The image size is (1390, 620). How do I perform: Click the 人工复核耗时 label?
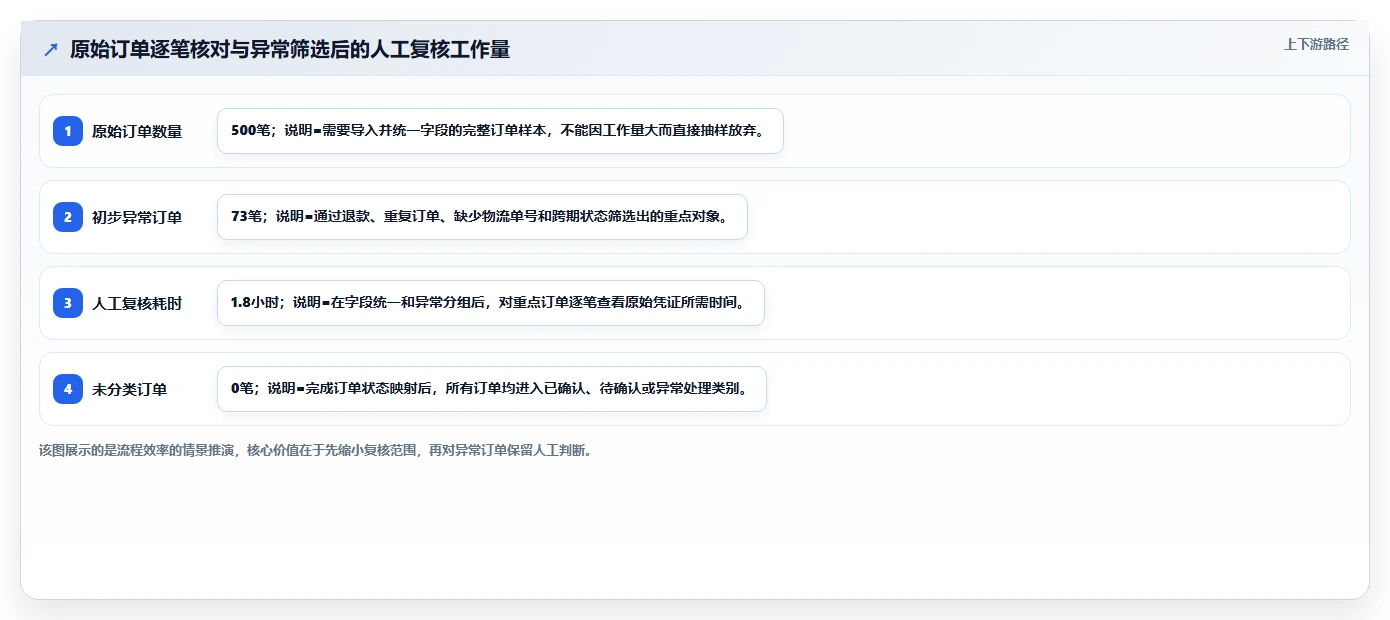(x=137, y=303)
